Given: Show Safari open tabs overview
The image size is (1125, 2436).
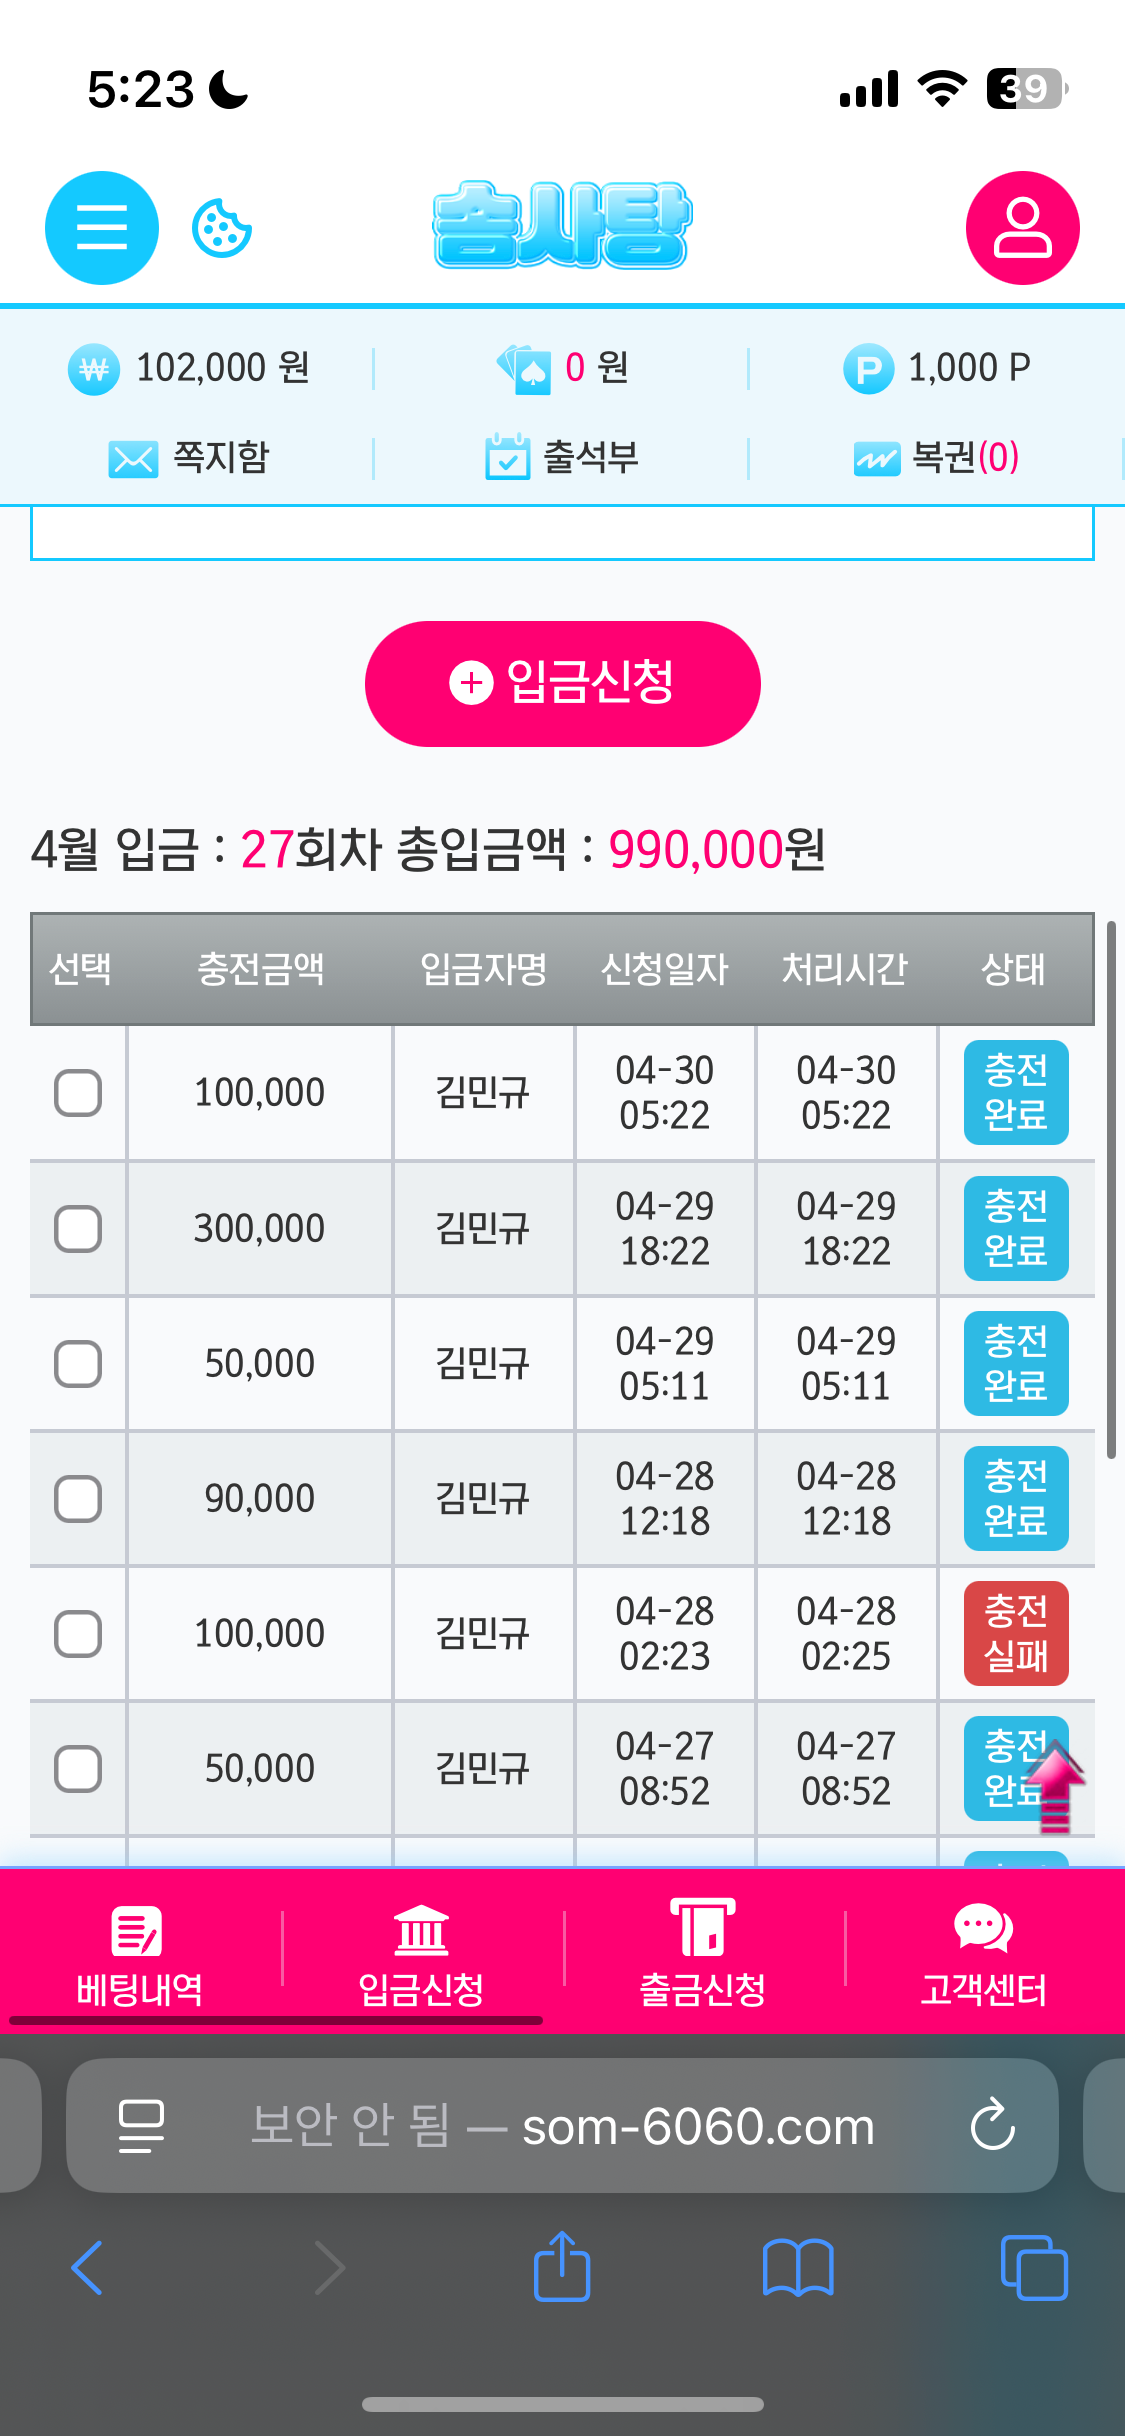Looking at the screenshot, I should [x=1033, y=2267].
